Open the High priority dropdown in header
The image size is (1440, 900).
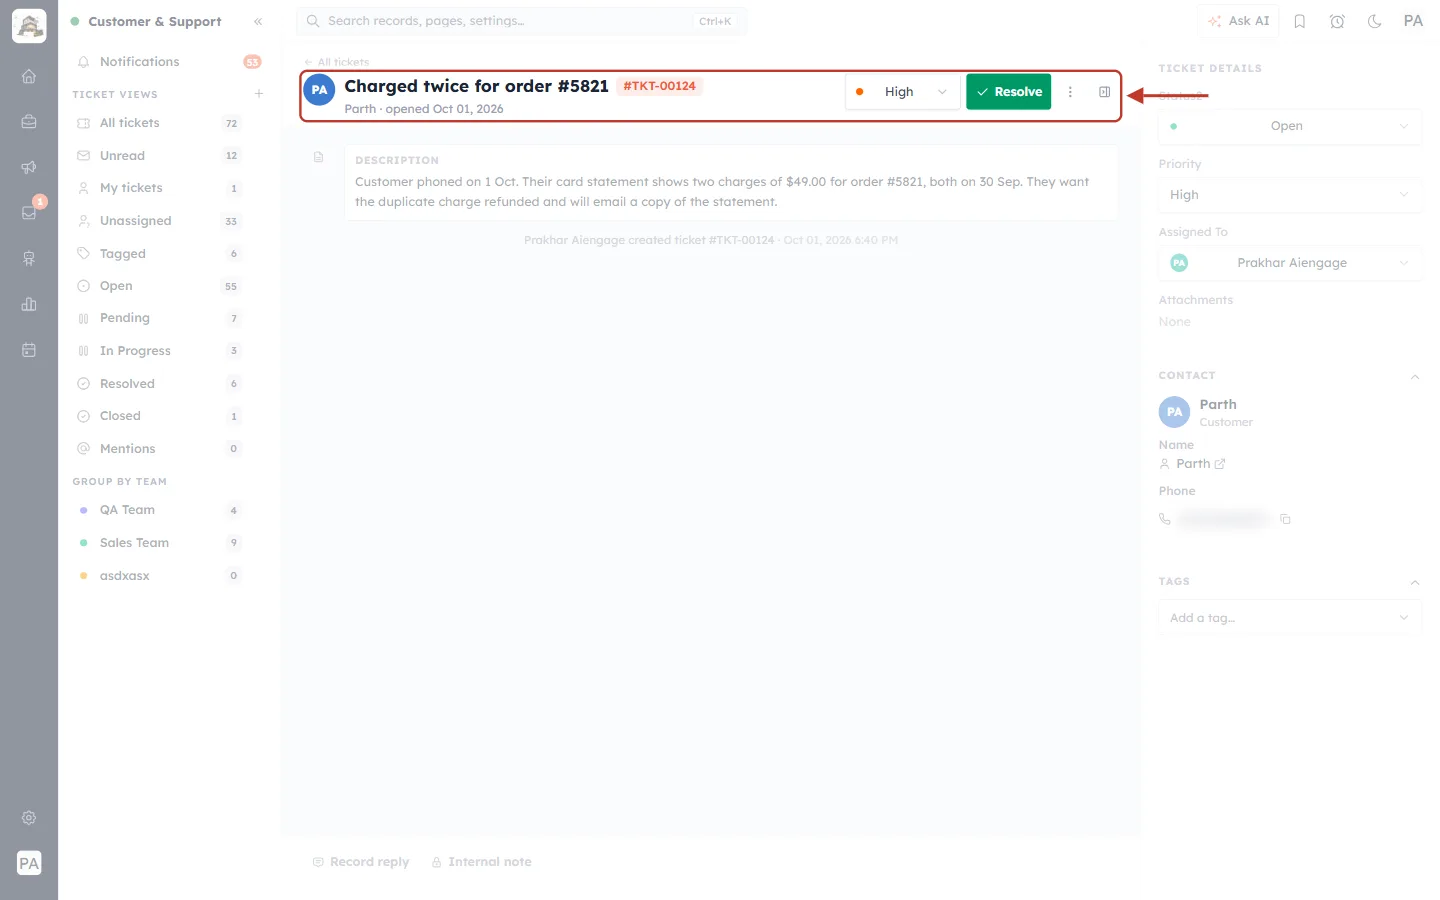903,92
